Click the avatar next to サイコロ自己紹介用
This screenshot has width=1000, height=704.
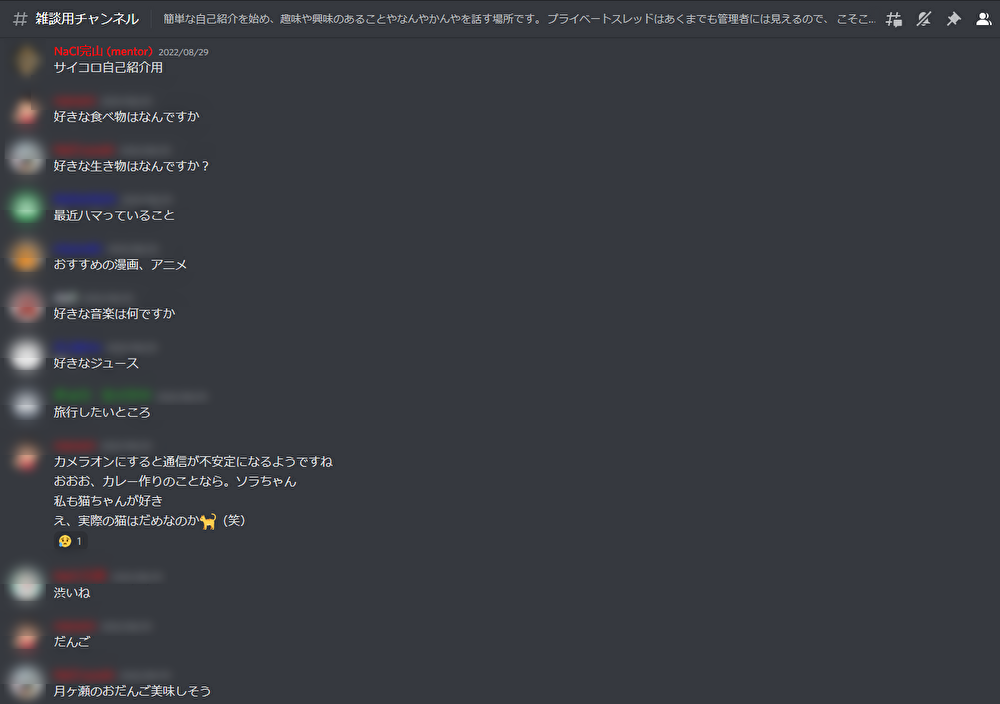[x=26, y=61]
